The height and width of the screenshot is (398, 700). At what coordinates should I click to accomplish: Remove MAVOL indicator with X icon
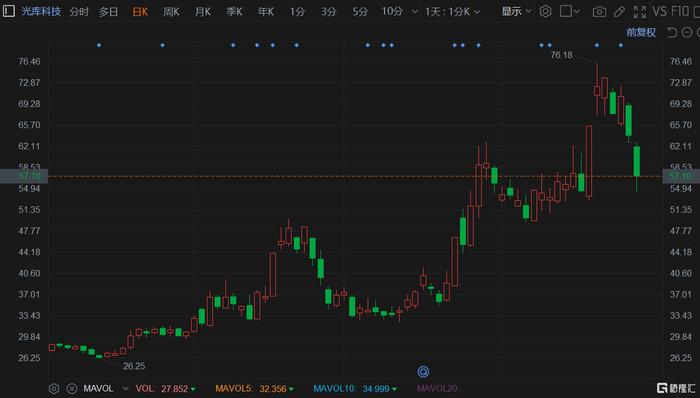pos(72,389)
